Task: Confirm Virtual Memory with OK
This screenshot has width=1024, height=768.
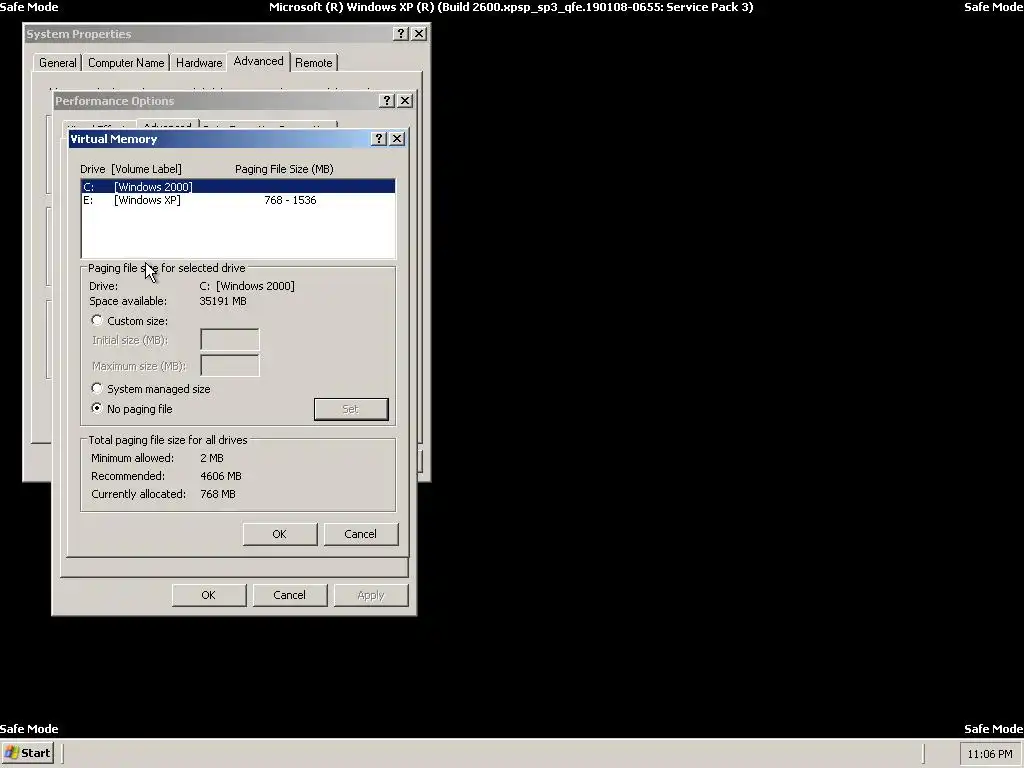Action: point(280,534)
